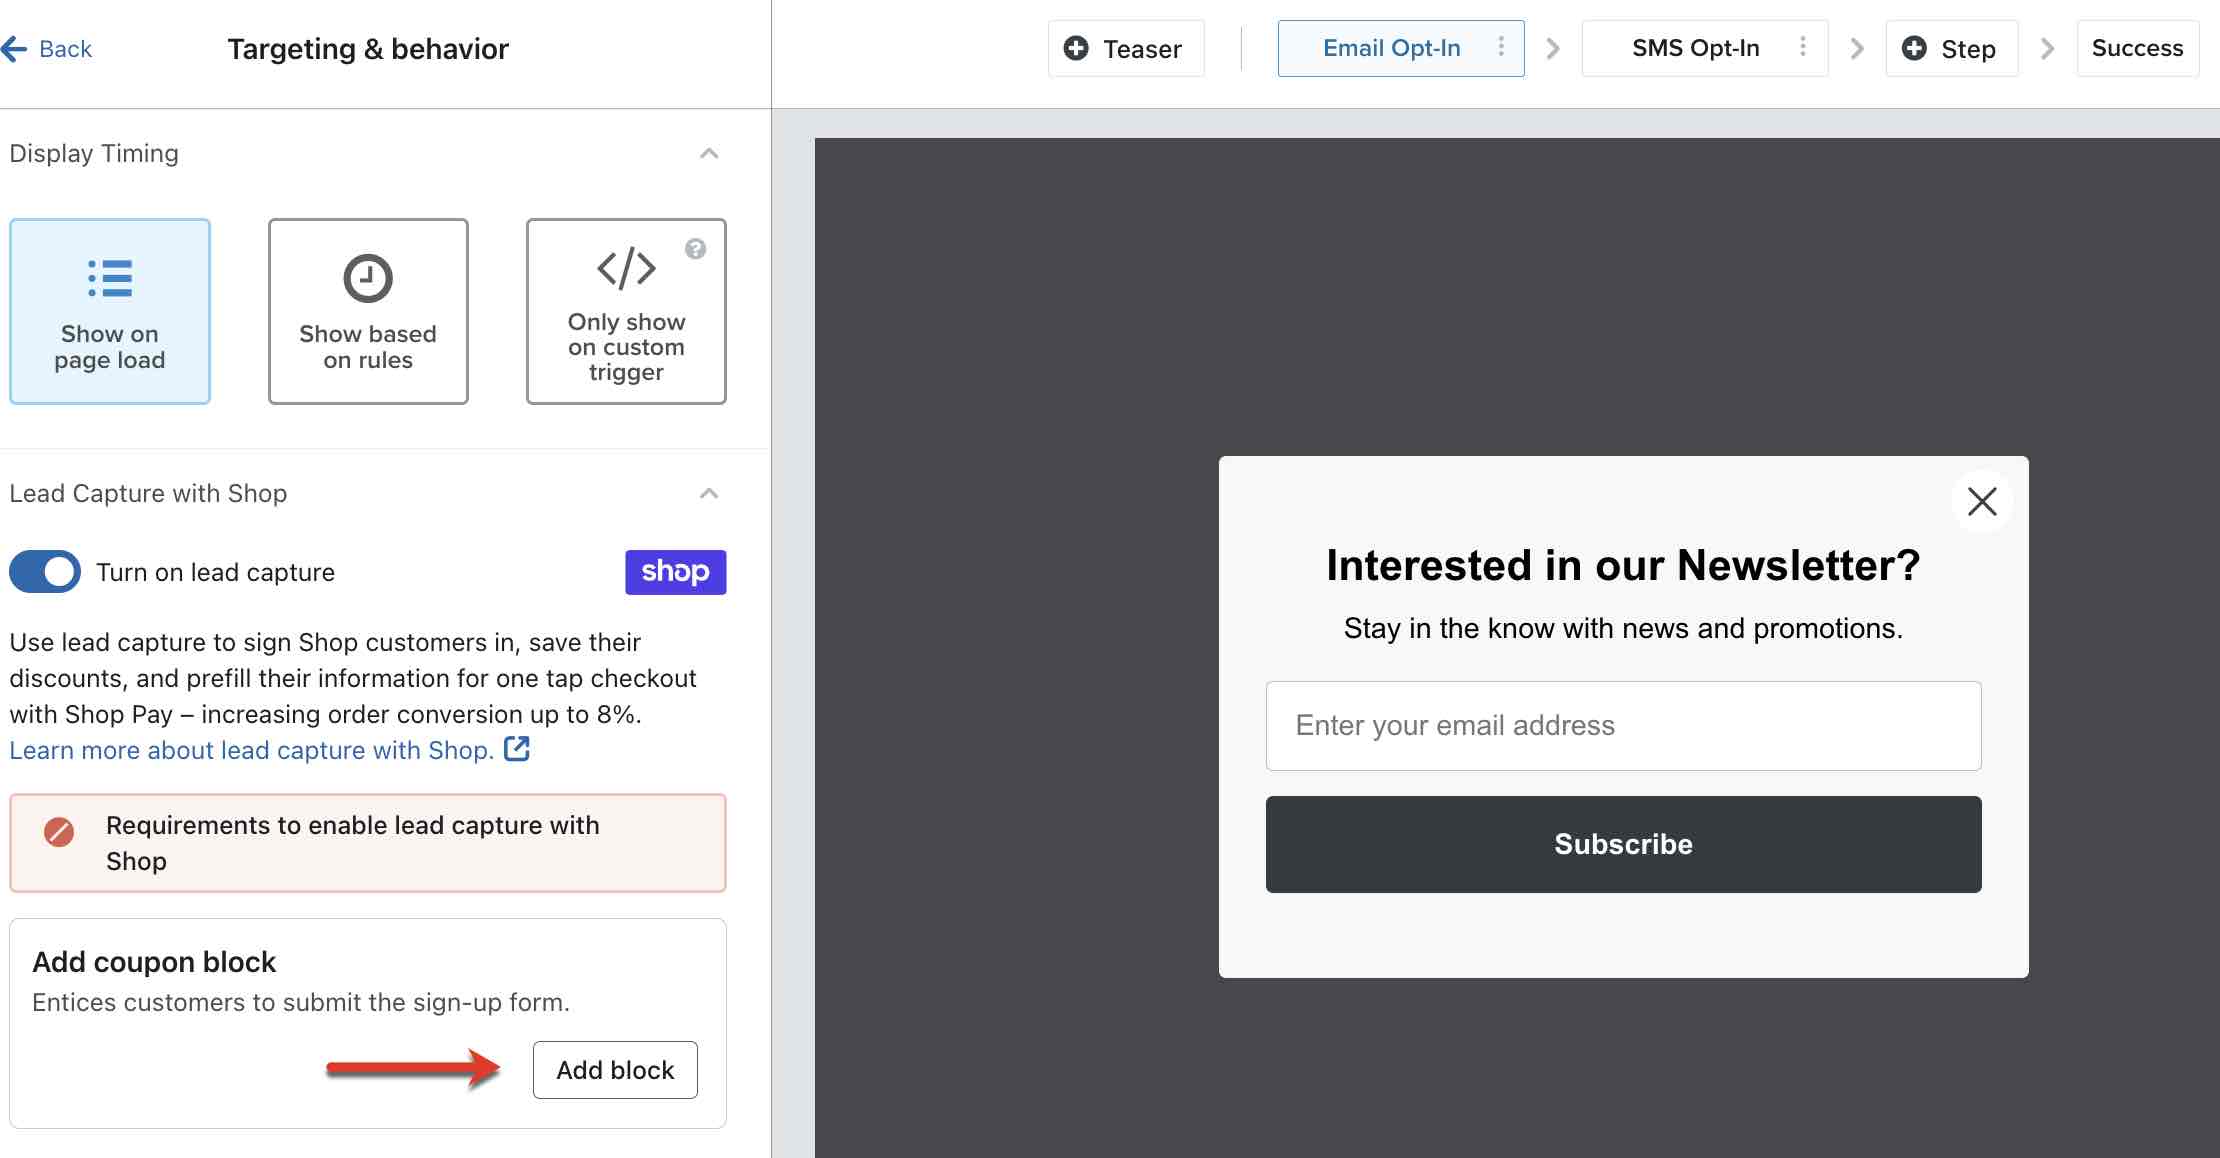Click the email address input field in popup

coord(1624,725)
